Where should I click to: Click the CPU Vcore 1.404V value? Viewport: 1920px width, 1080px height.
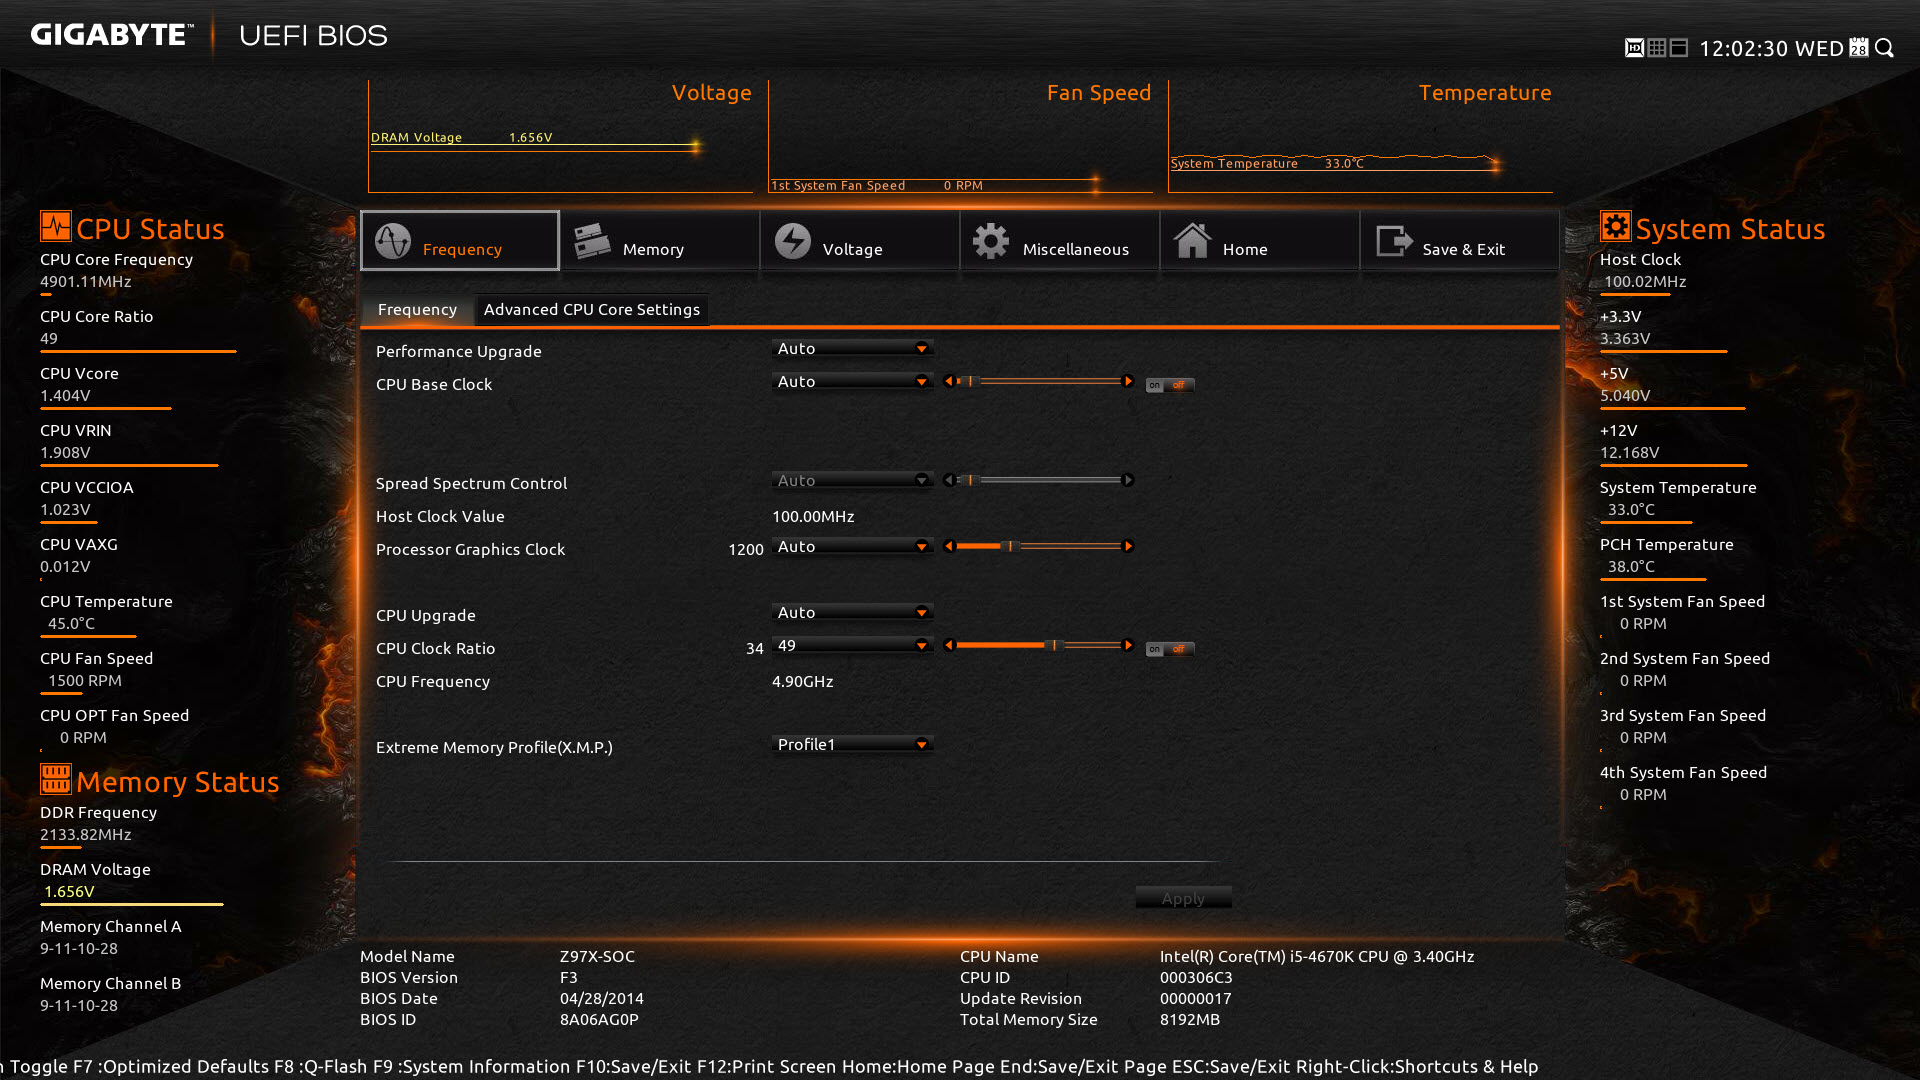(x=65, y=396)
